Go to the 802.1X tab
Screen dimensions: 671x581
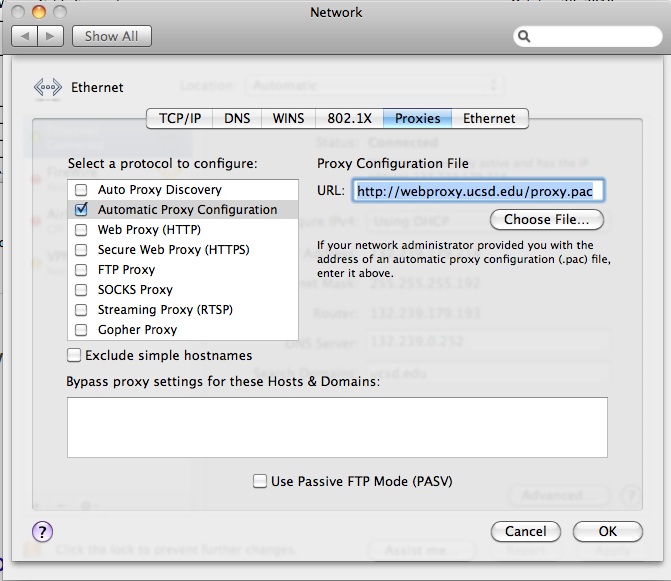coord(349,118)
